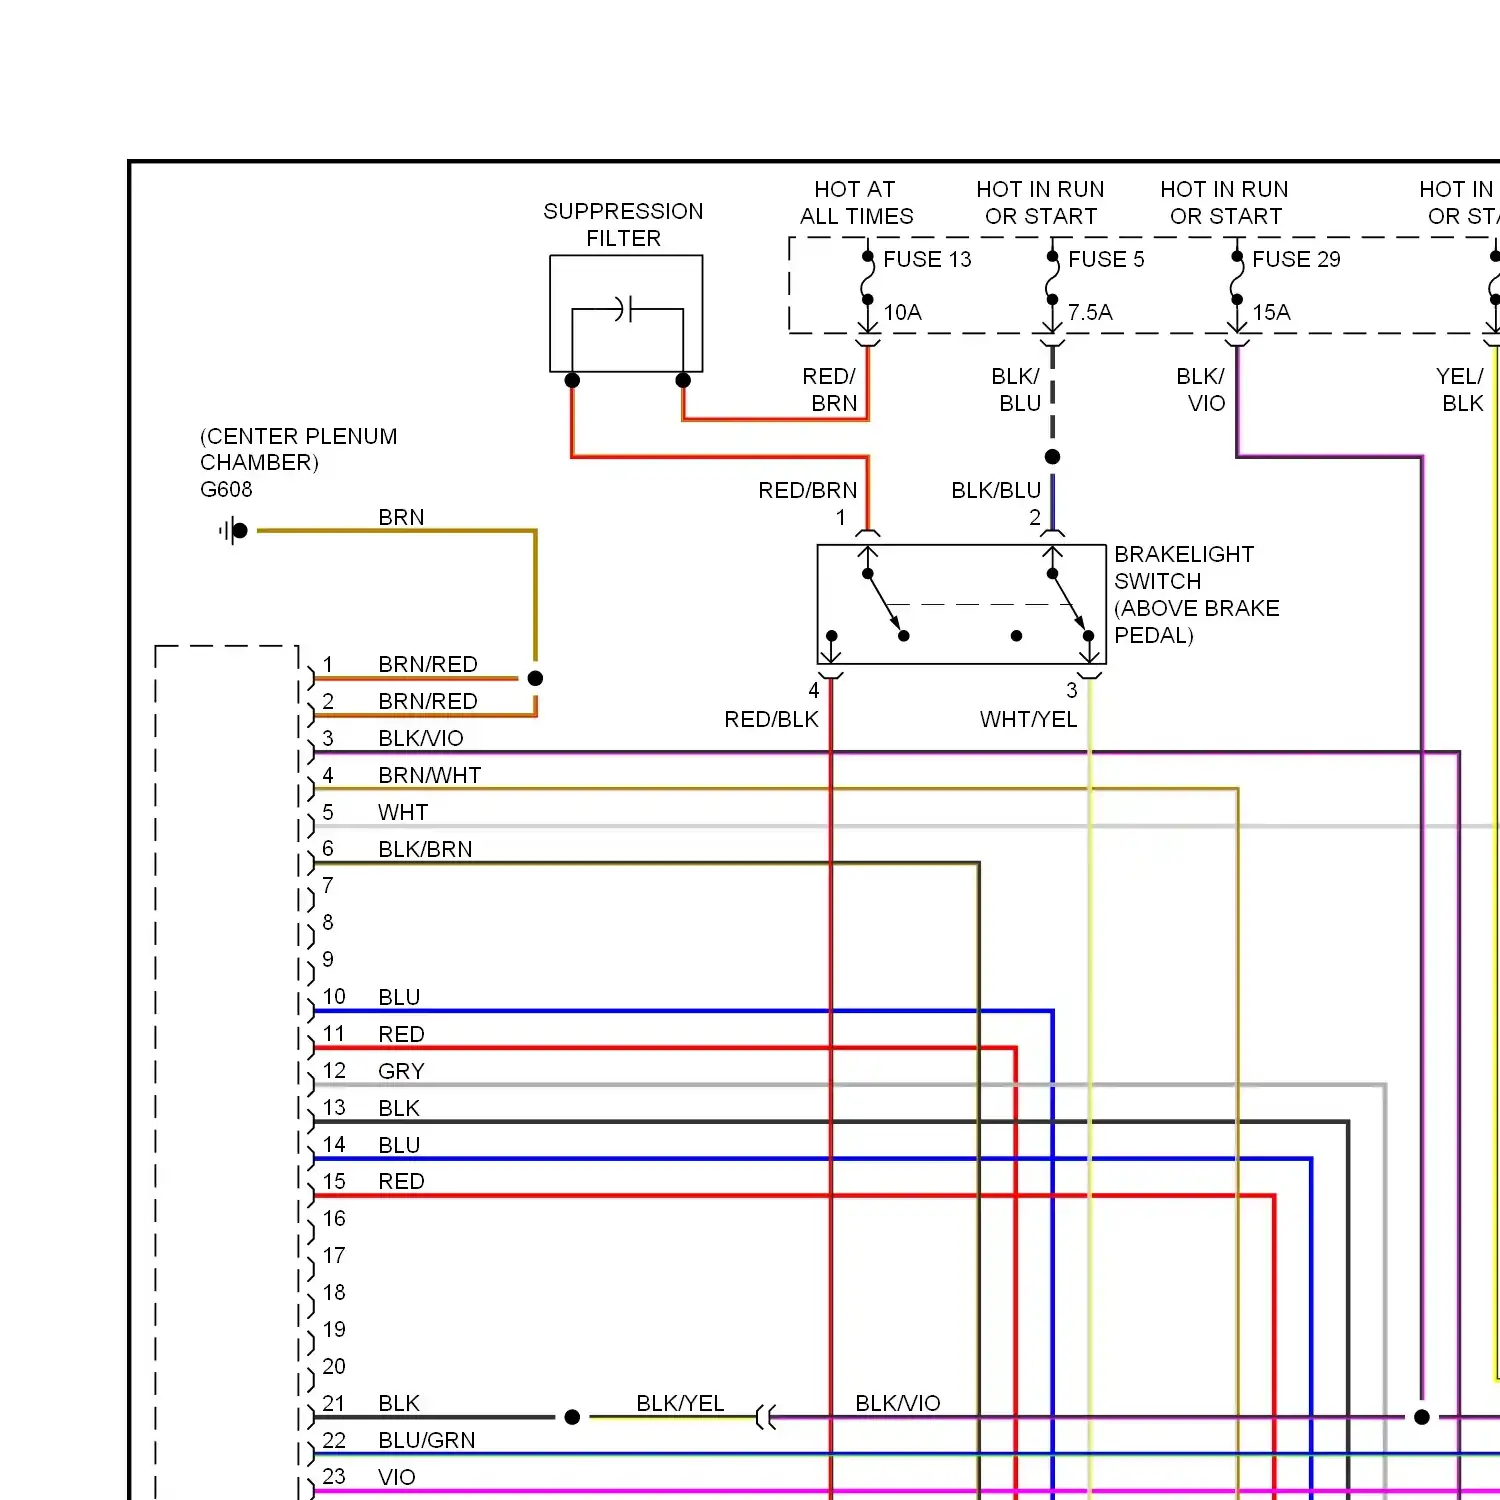The height and width of the screenshot is (1500, 1500).
Task: Click the G608 ground label
Action: [x=226, y=489]
